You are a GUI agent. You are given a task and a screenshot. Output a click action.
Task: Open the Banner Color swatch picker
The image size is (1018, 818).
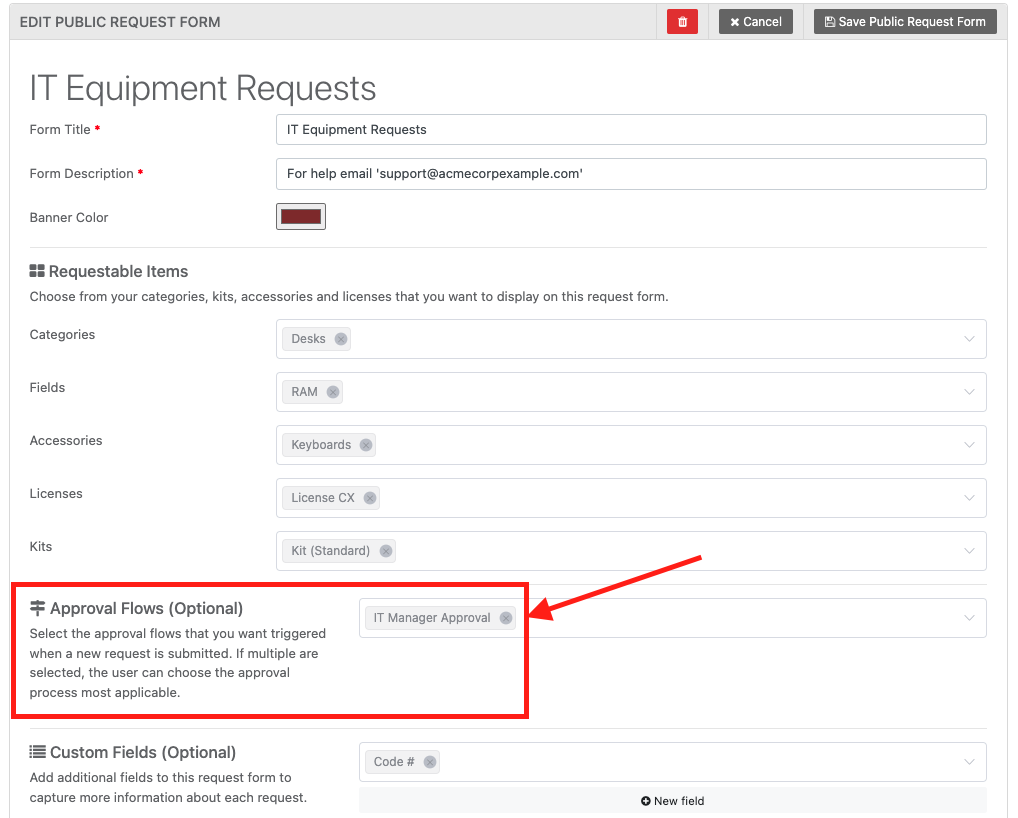point(300,216)
